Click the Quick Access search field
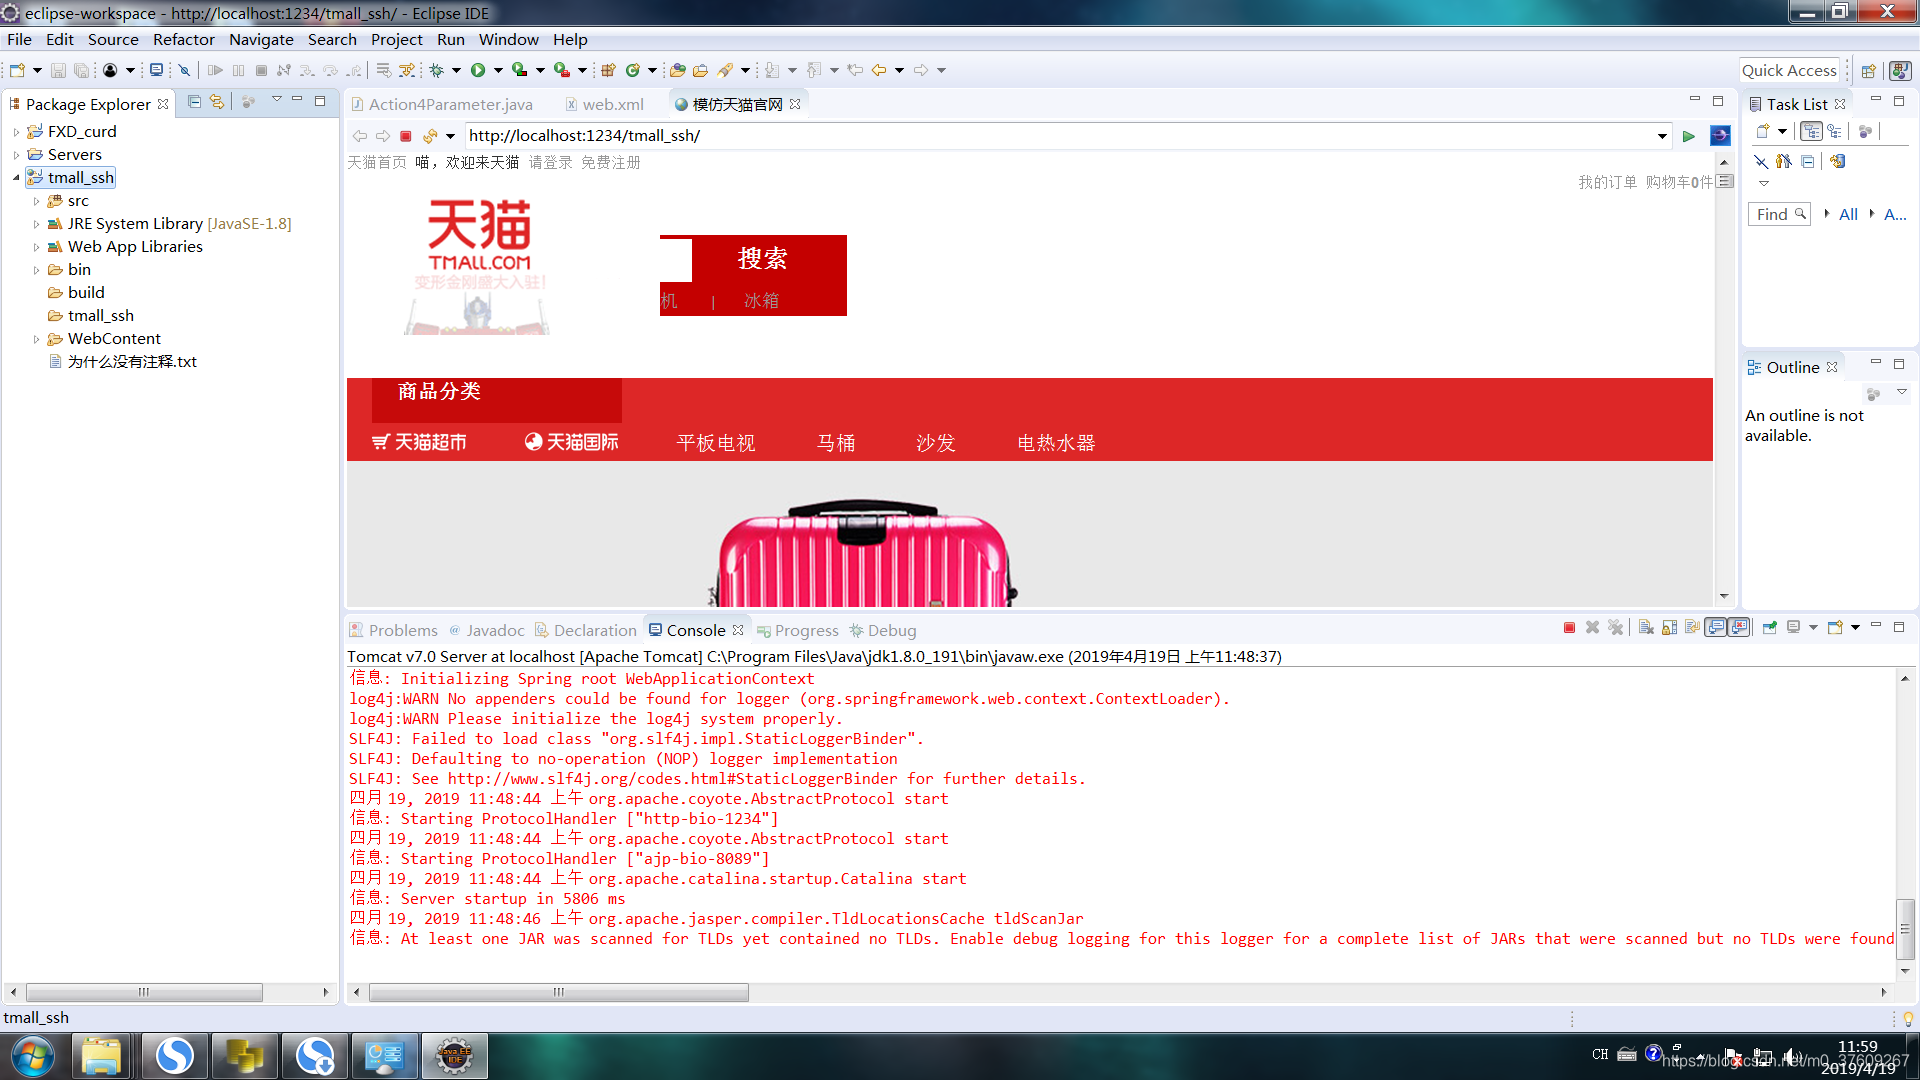The image size is (1920, 1080). [x=1788, y=70]
